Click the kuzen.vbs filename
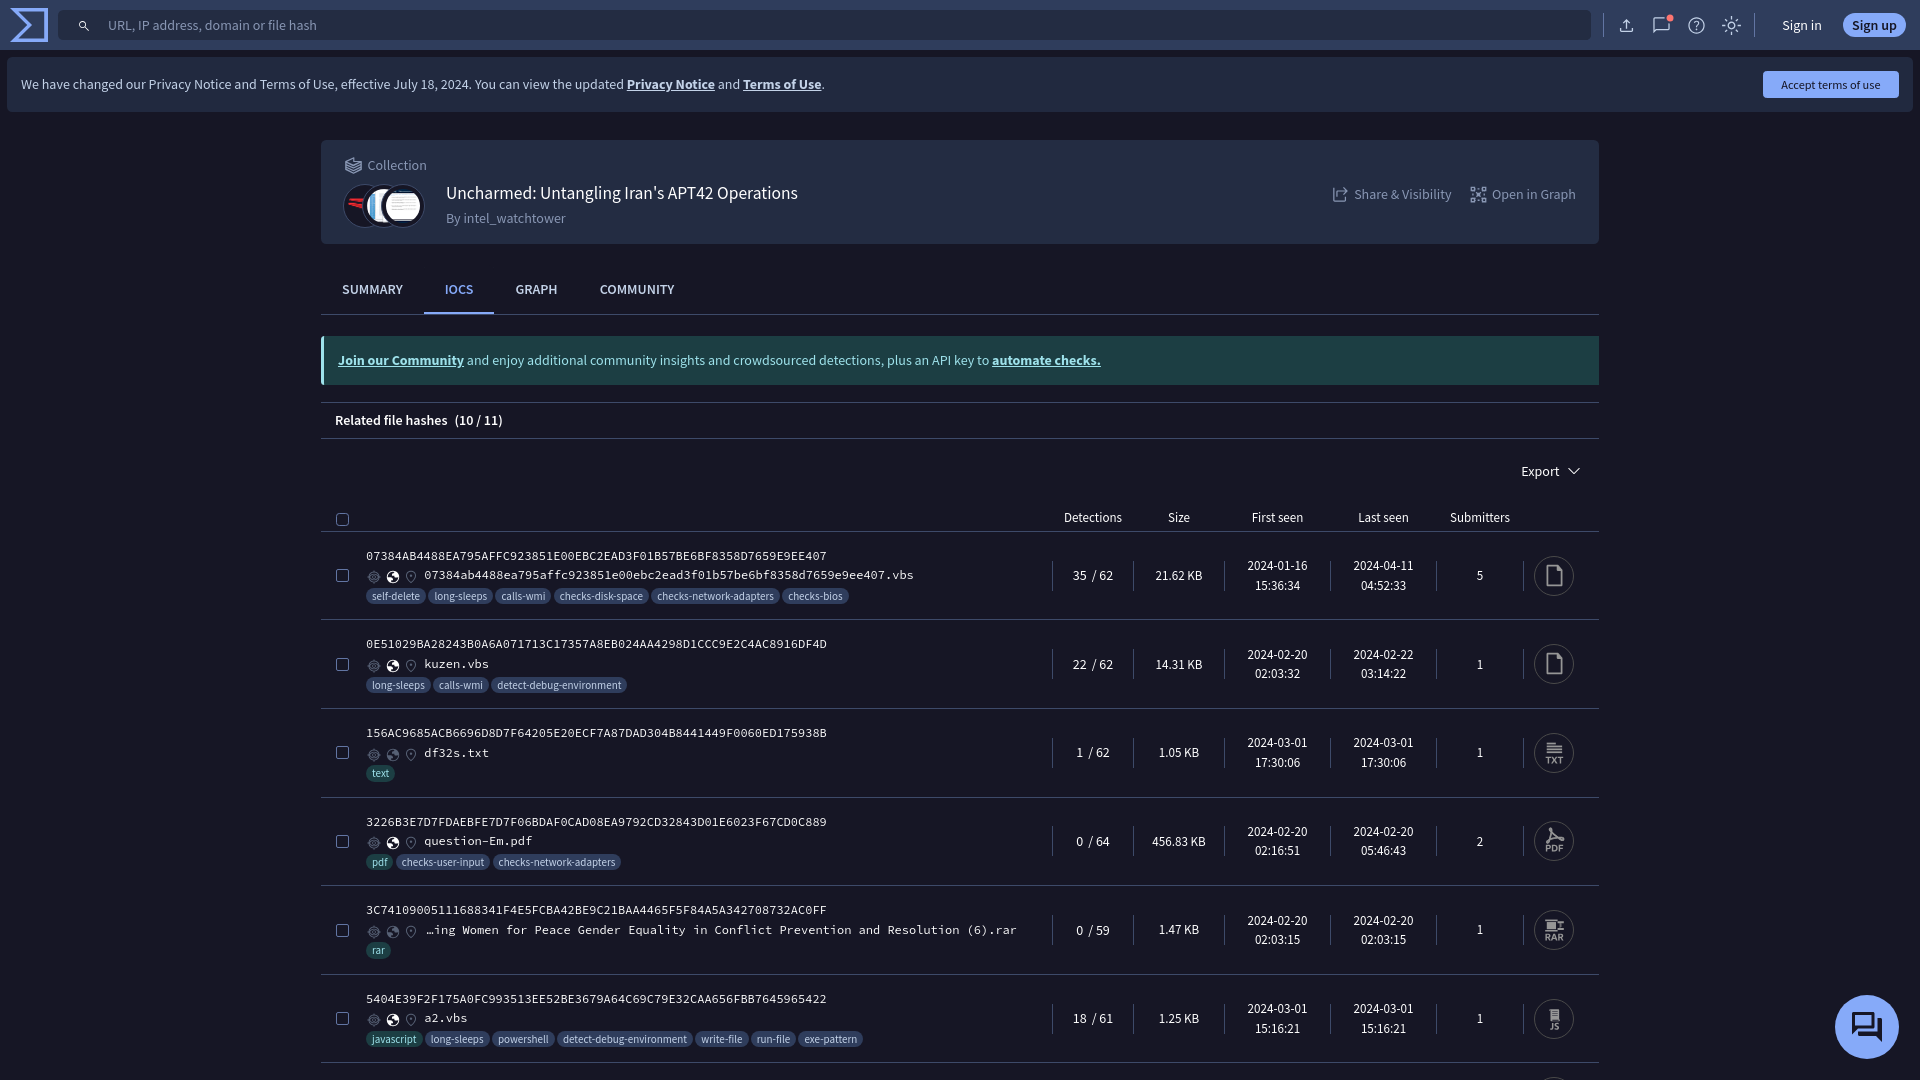This screenshot has width=1920, height=1080. point(456,665)
